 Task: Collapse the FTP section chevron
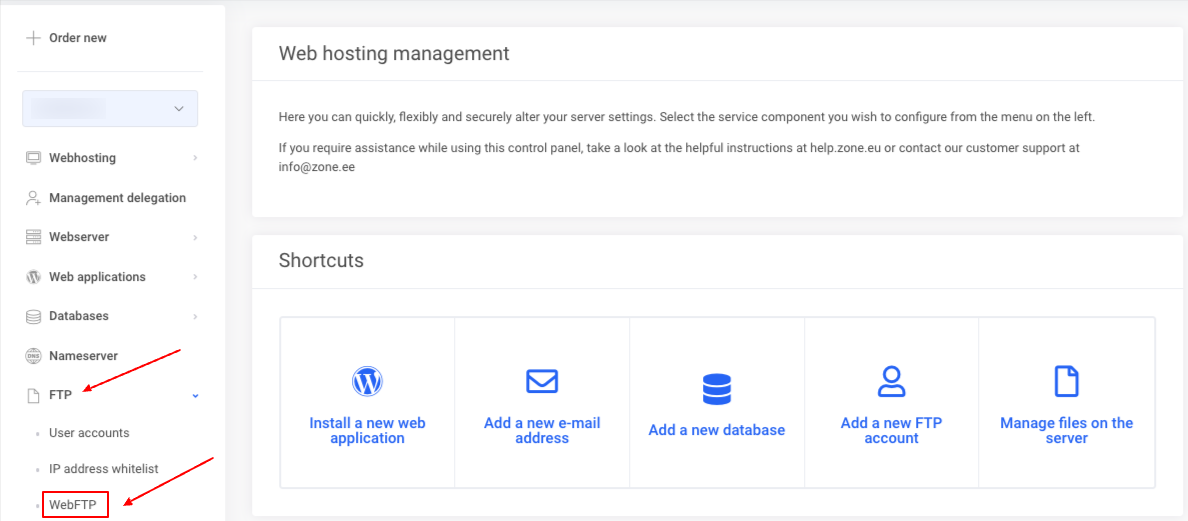[x=195, y=396]
